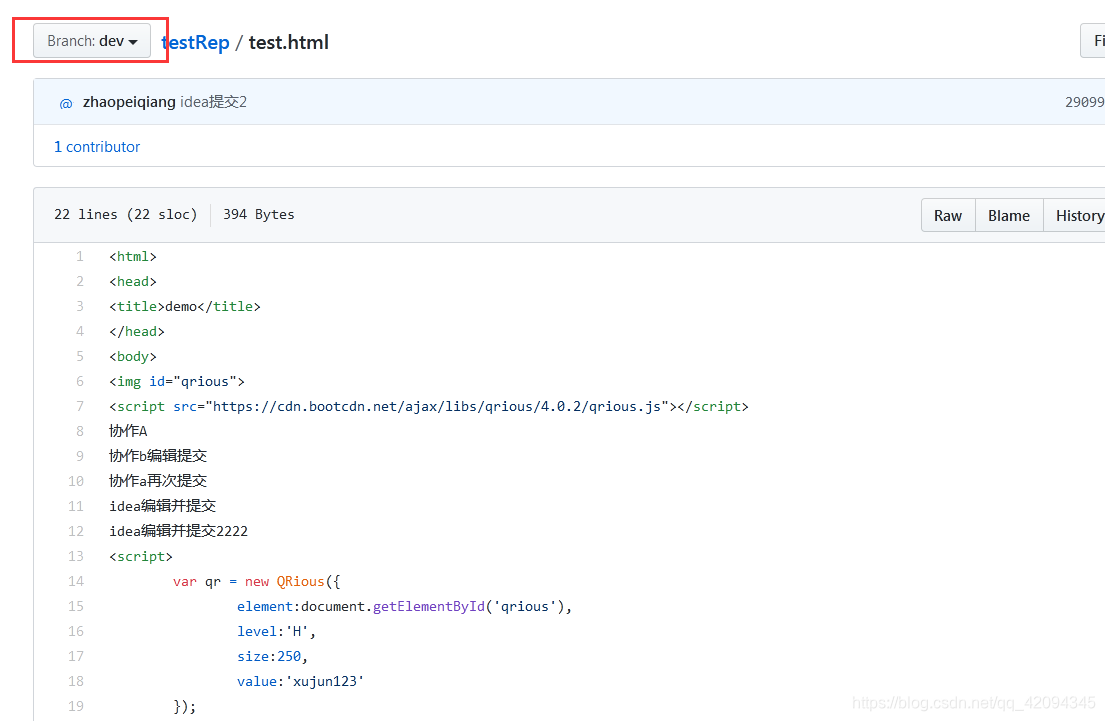Screen dimensions: 1105x721
Task: Click the 协作b编辑提交 line
Action: (158, 456)
